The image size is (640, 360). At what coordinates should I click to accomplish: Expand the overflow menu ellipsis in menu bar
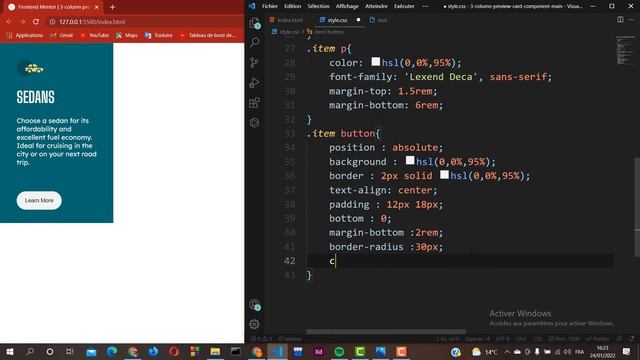click(x=425, y=6)
